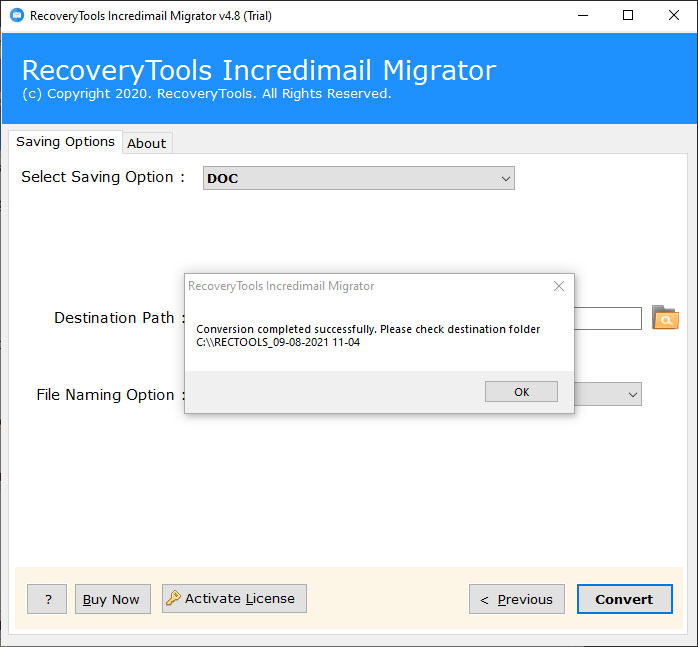This screenshot has width=698, height=647.
Task: Select the Saving Options tab
Action: (65, 142)
